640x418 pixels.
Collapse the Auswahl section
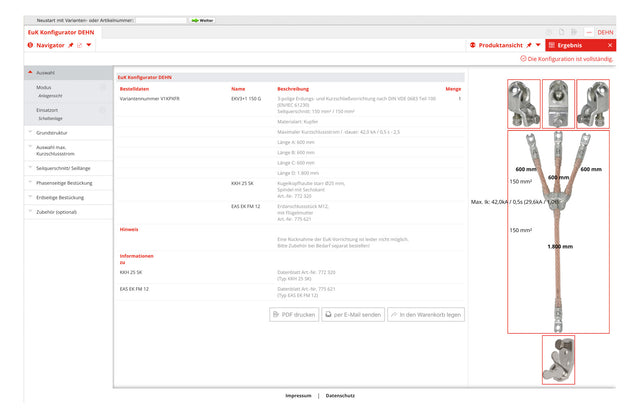pyautogui.click(x=69, y=73)
